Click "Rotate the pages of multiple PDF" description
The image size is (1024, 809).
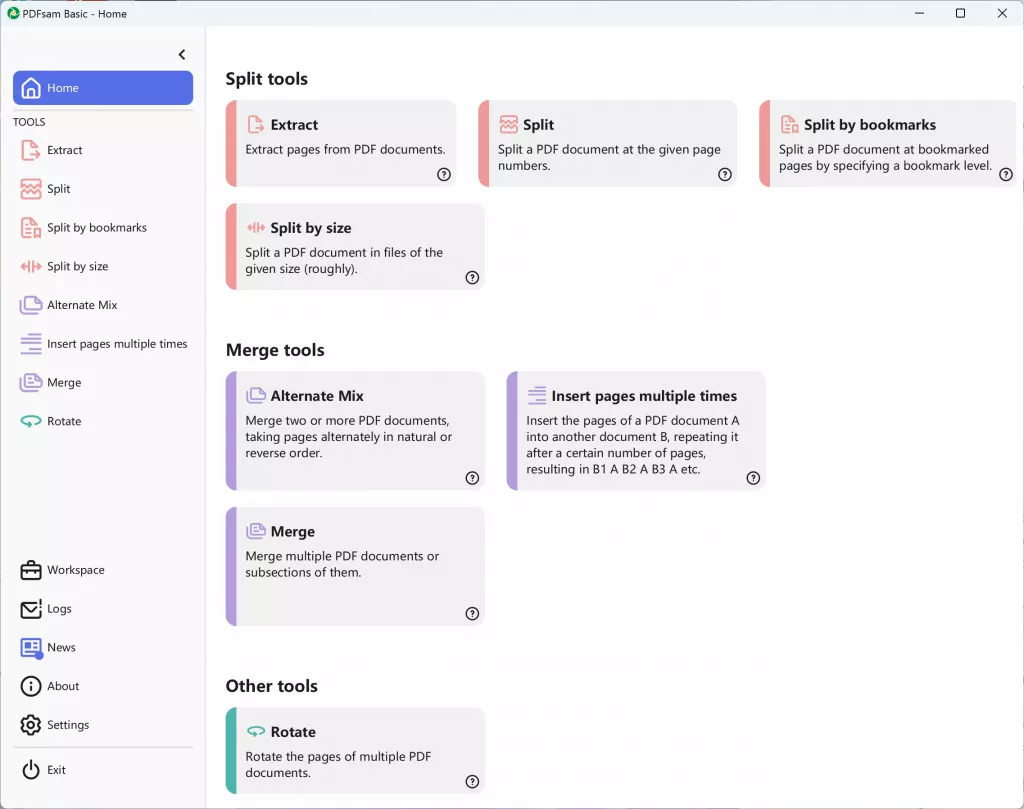click(x=338, y=756)
